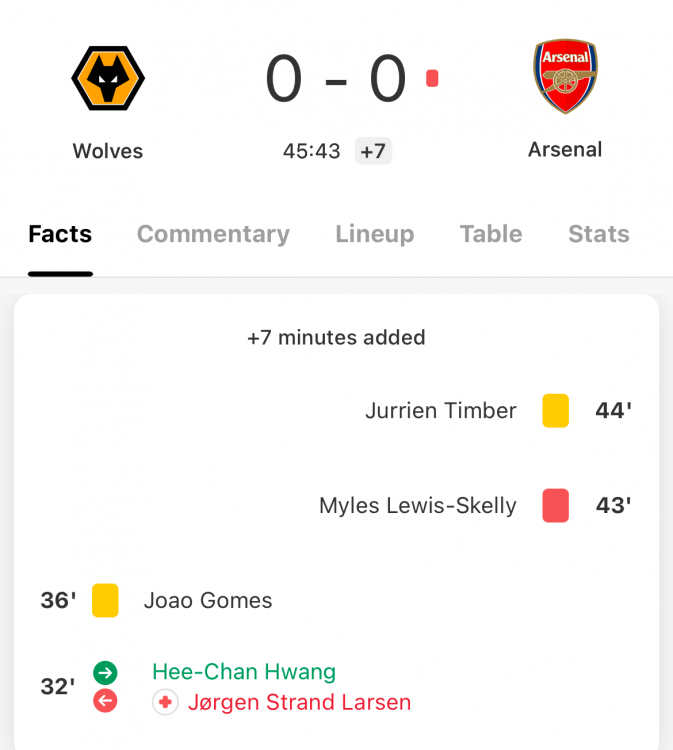Switch to the Table tab

coord(491,234)
